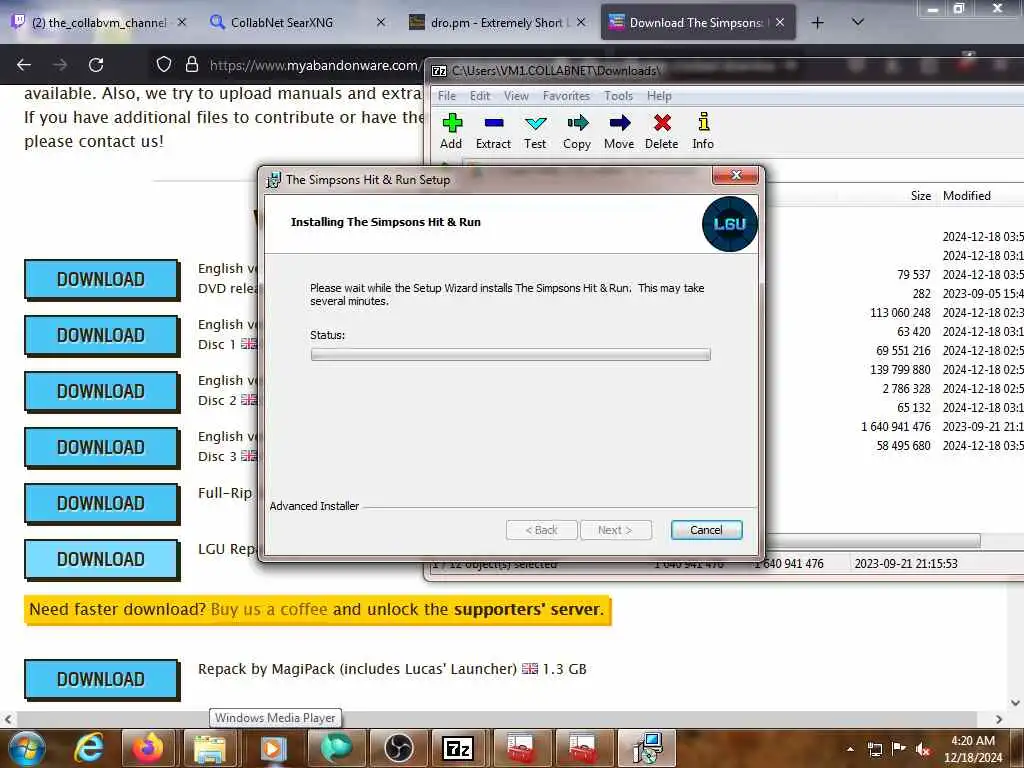The height and width of the screenshot is (768, 1024).
Task: Click the Move icon in 7-Zip toolbar
Action: 618,131
